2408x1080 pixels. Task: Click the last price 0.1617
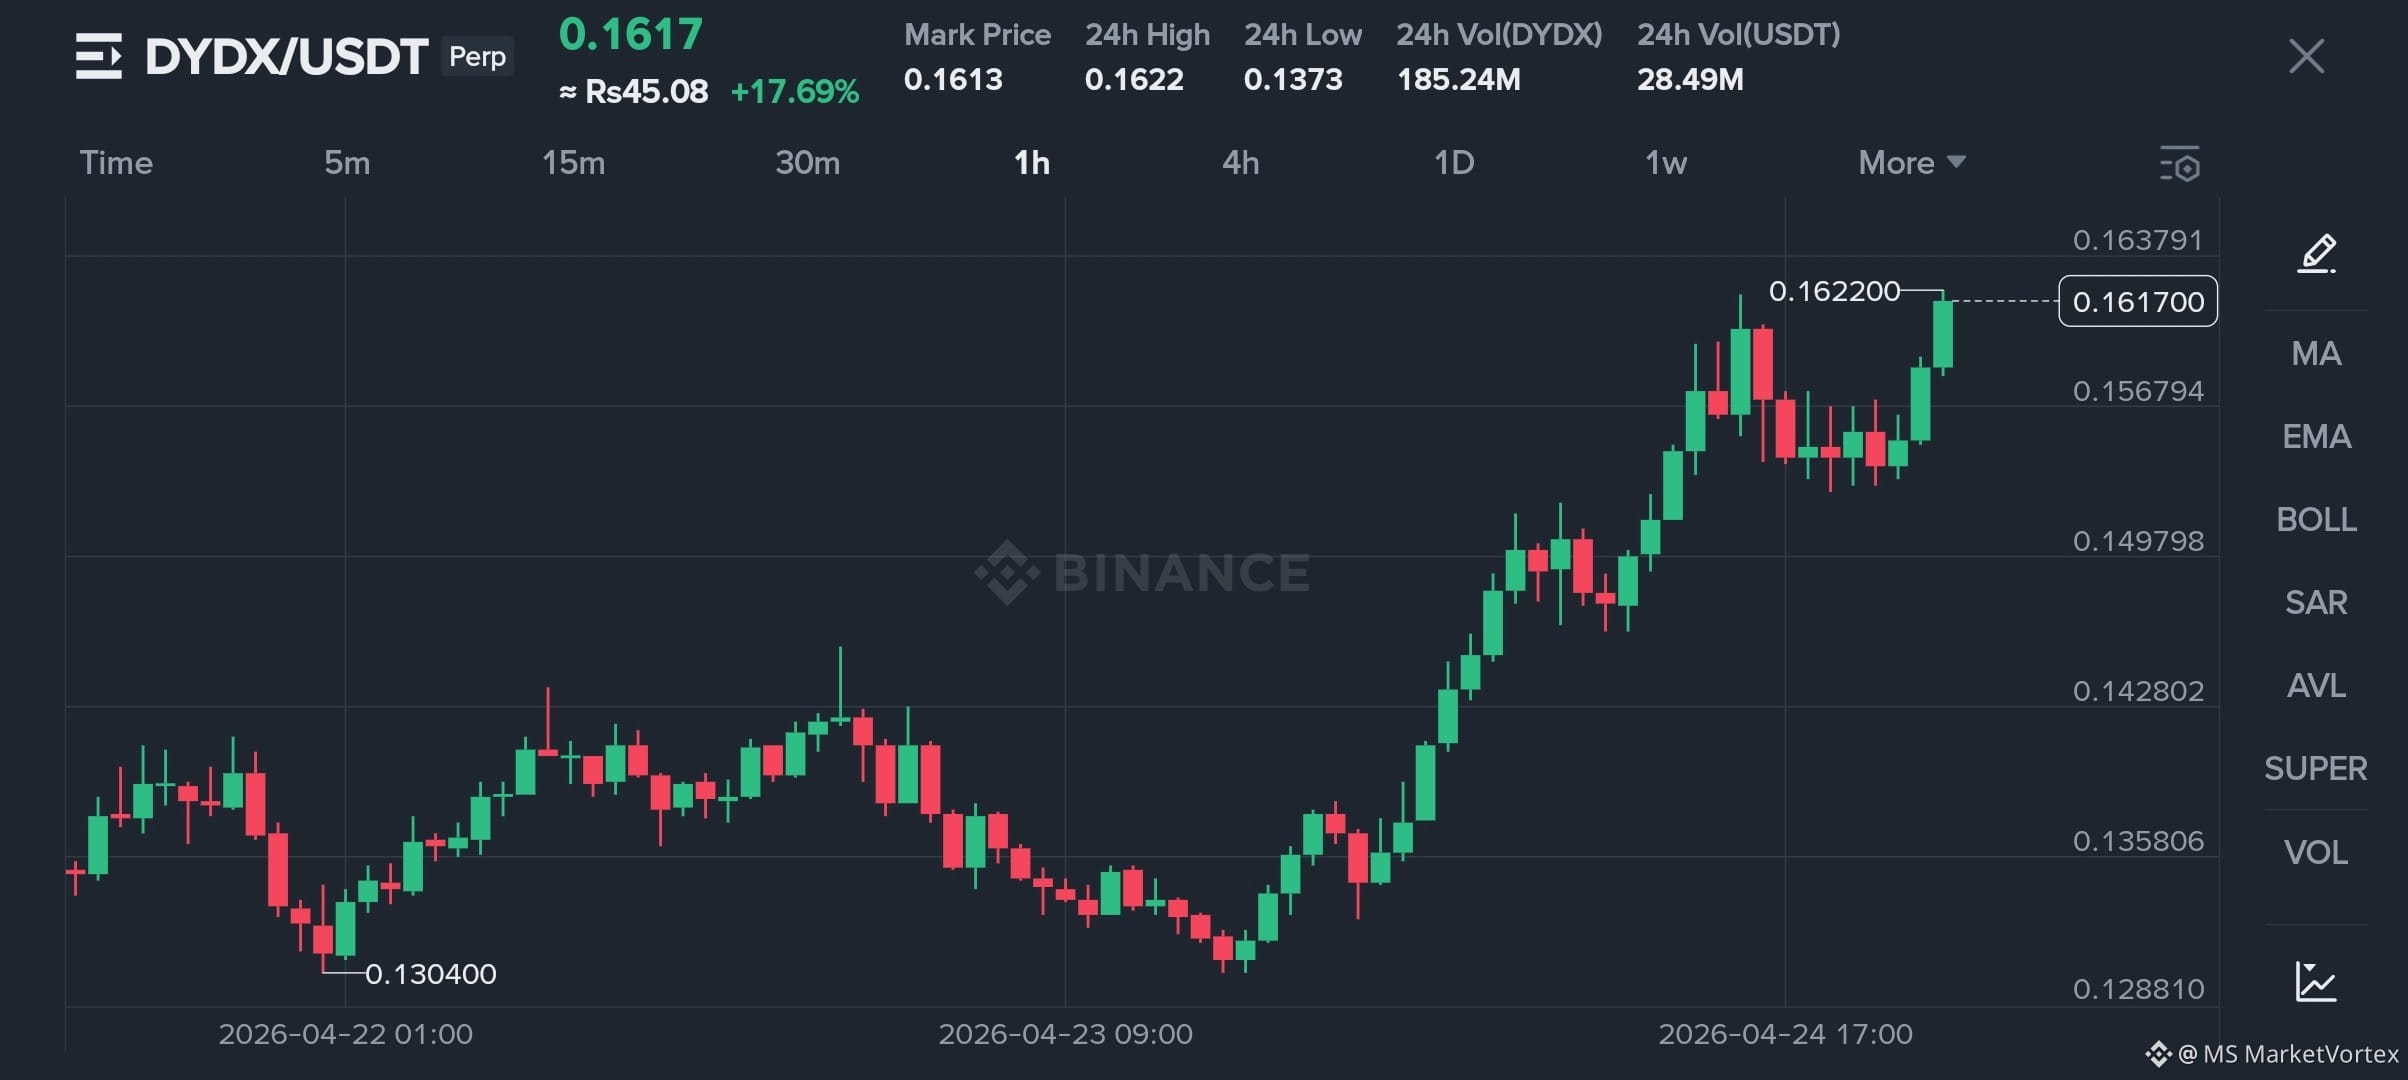pyautogui.click(x=630, y=35)
